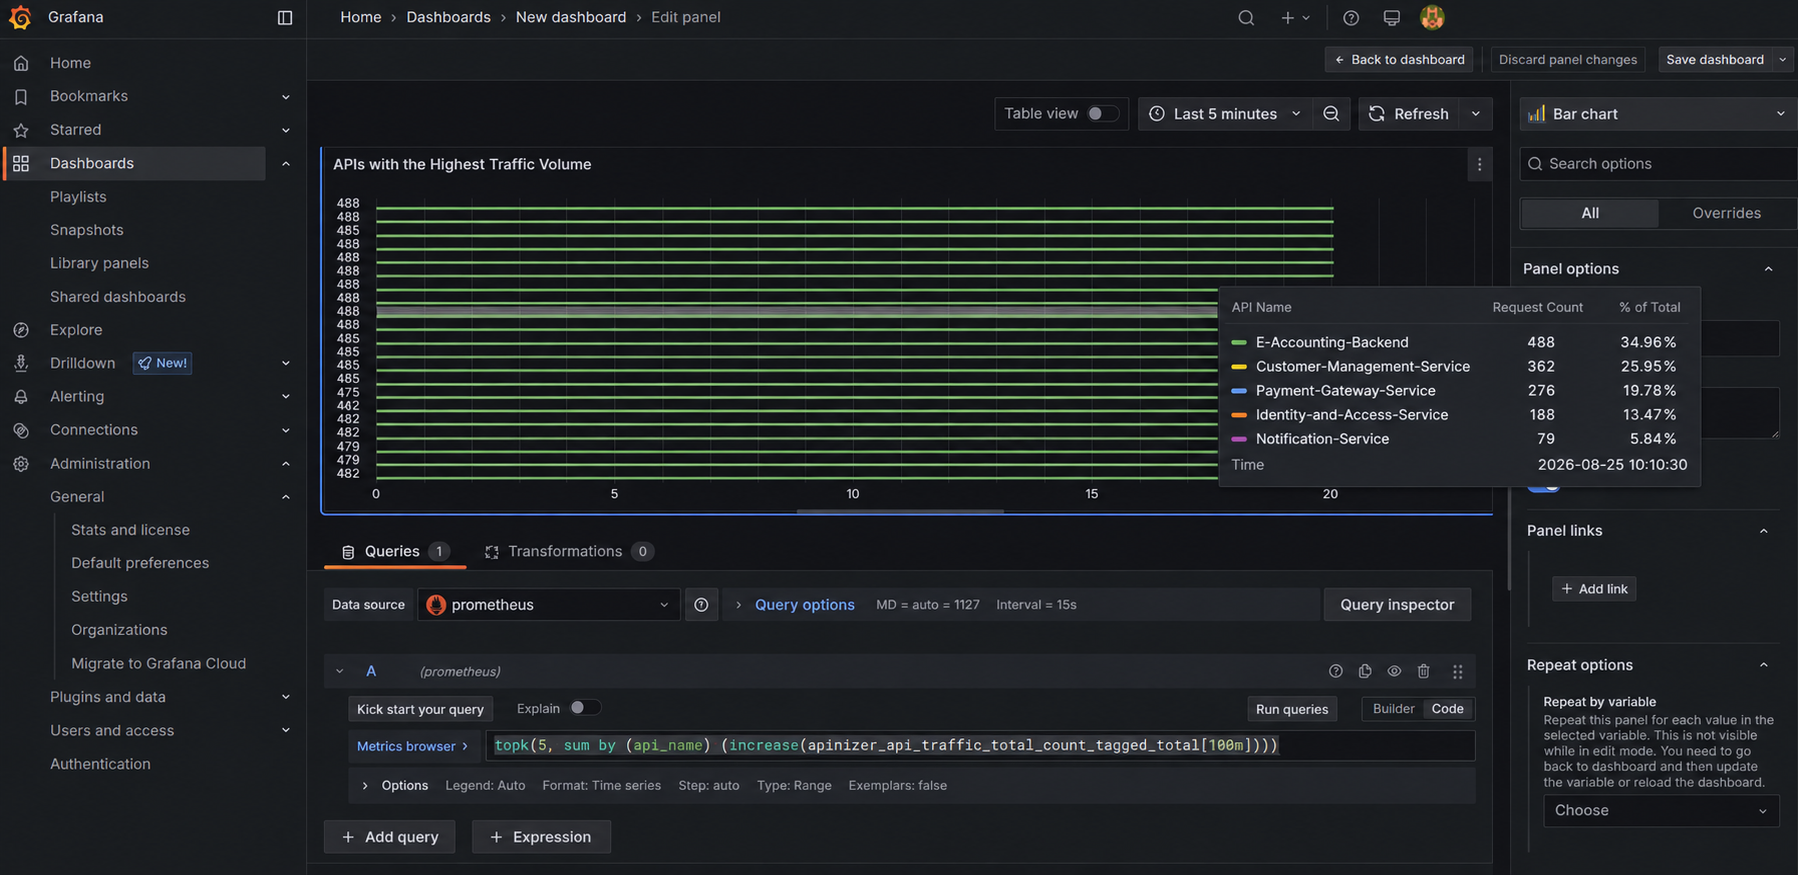Click Back to dashboard button

point(1399,60)
